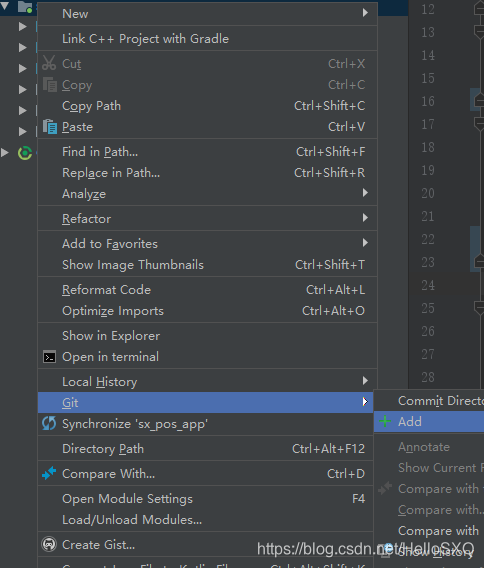This screenshot has width=484, height=568.
Task: Expand Add to Favorites submenu arrow
Action: 365,243
